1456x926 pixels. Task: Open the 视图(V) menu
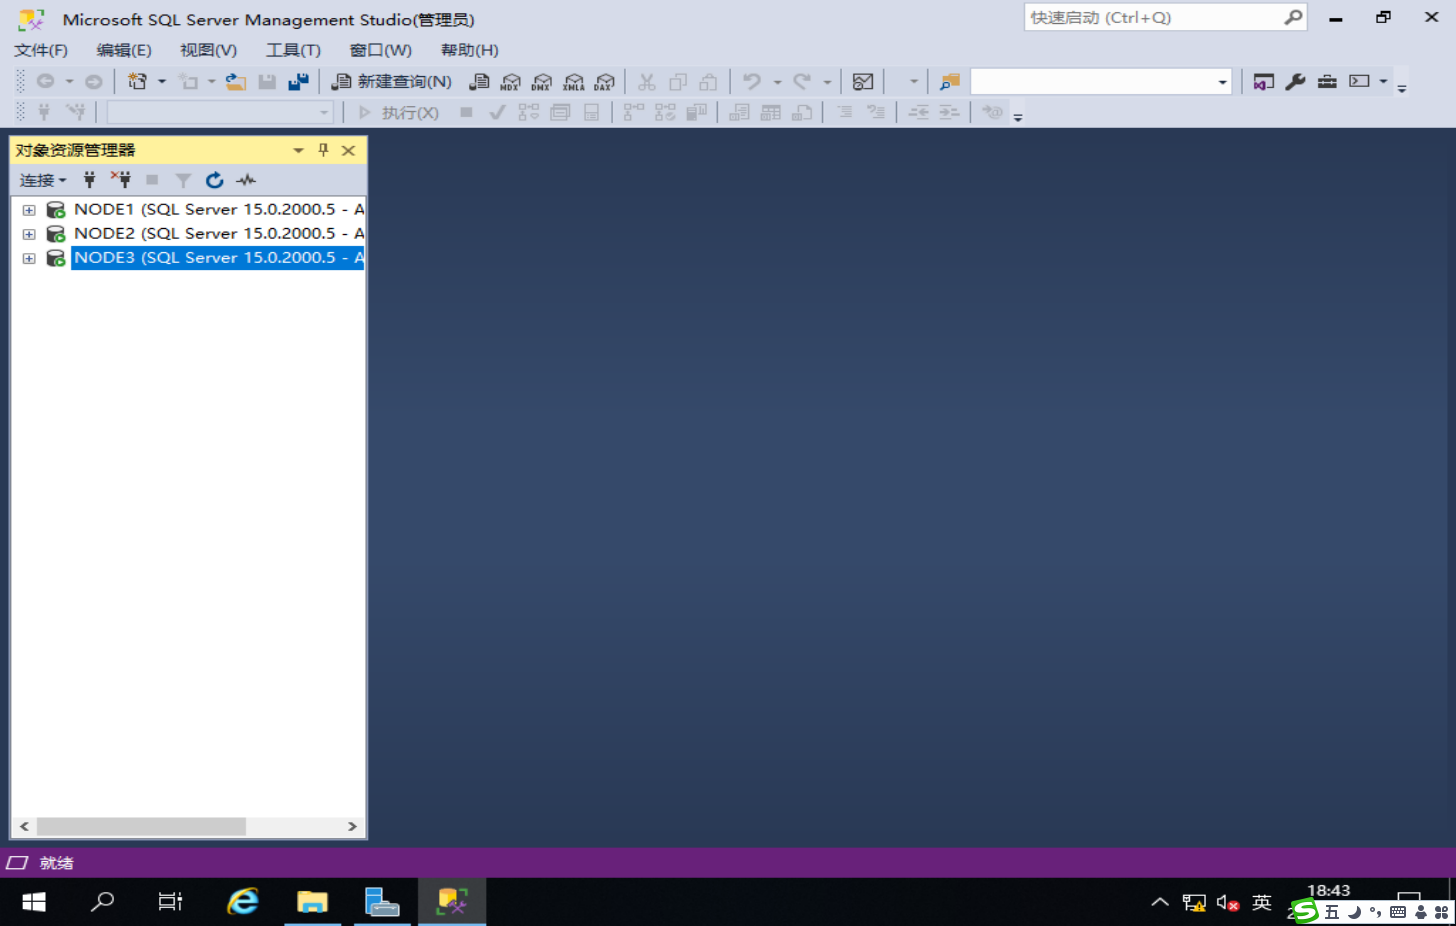pyautogui.click(x=208, y=50)
